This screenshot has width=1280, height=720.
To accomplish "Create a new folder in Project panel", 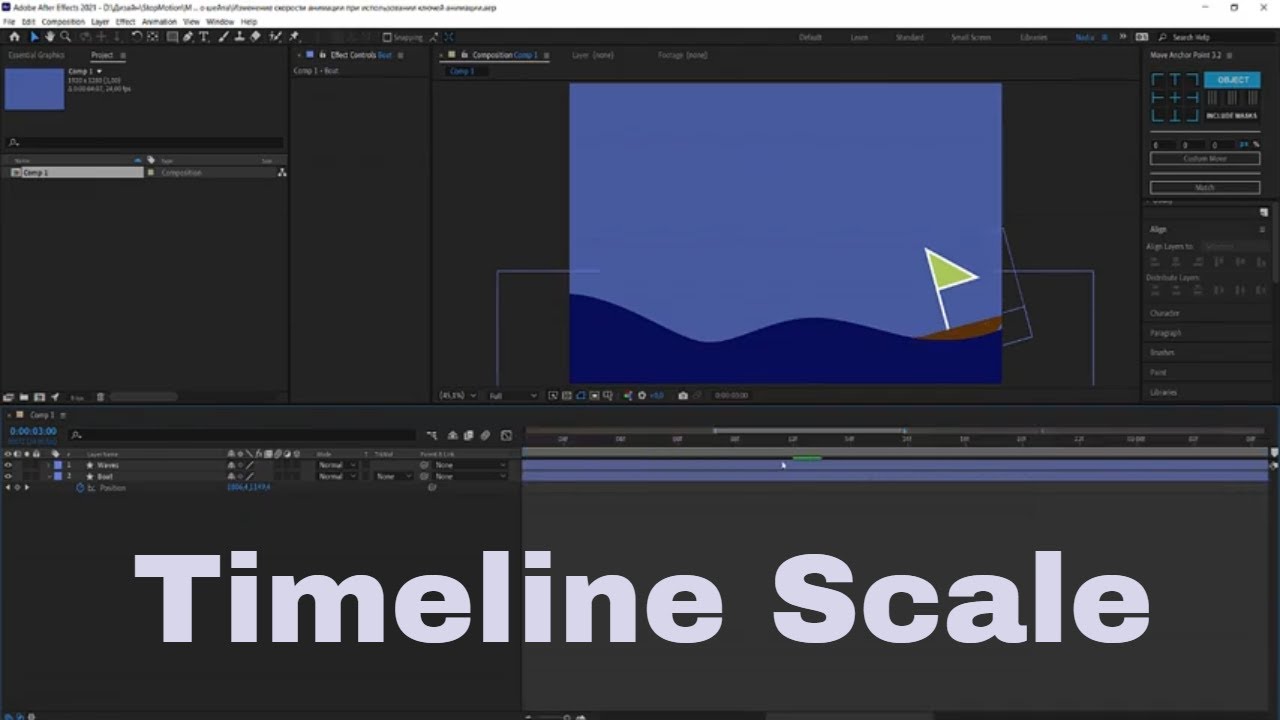I will pyautogui.click(x=24, y=397).
